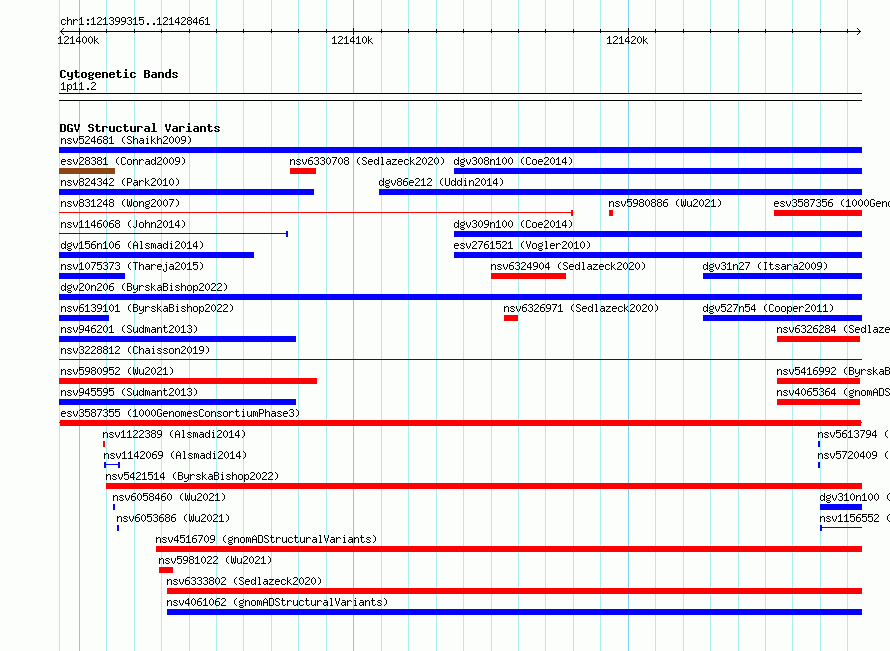Click the 121410k ruler tick label
The image size is (890, 651).
[x=352, y=40]
